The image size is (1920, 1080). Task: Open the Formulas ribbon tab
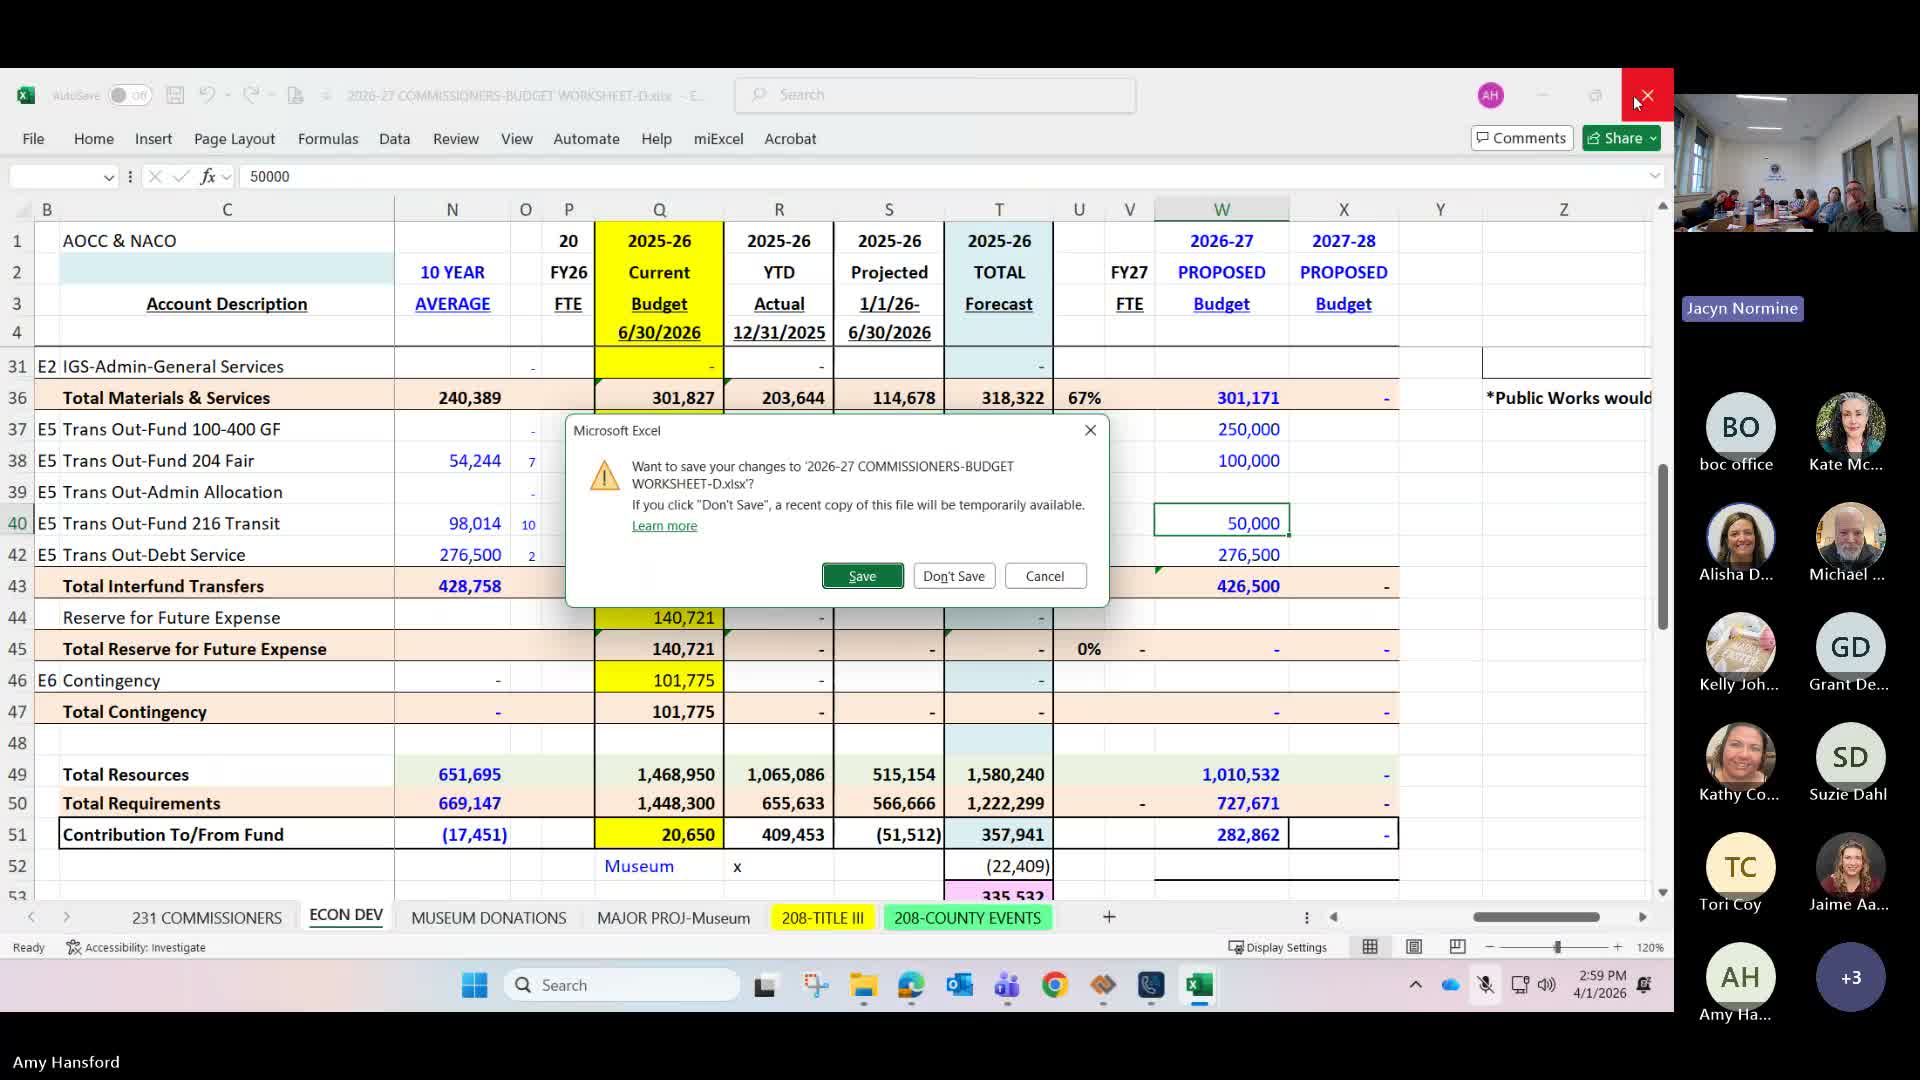[328, 139]
